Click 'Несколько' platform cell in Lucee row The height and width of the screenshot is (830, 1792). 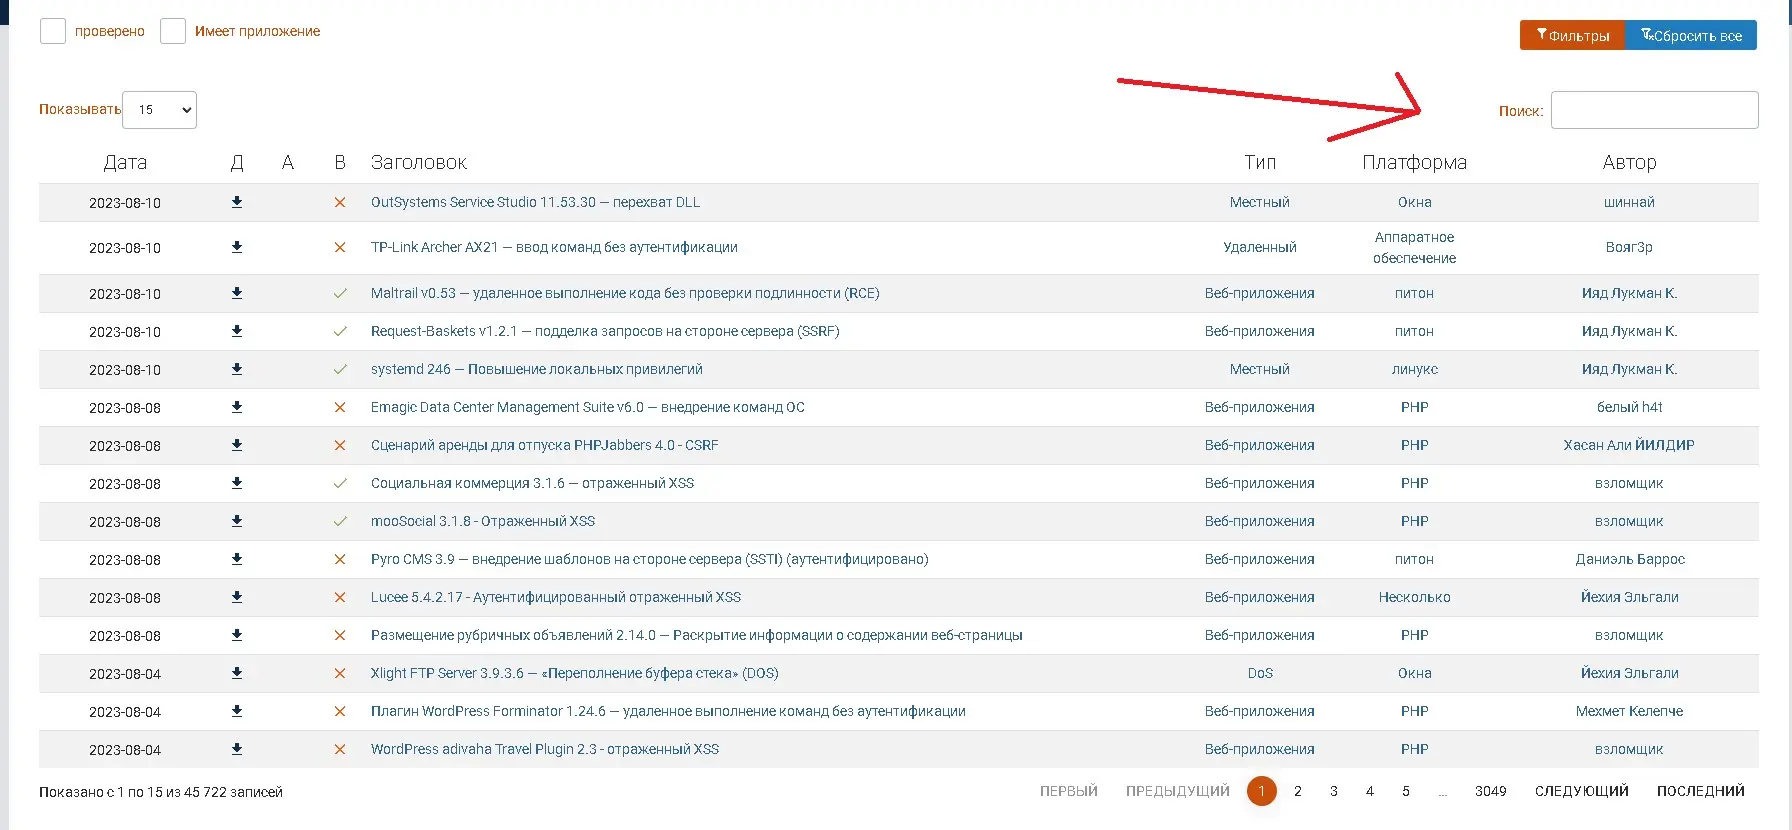(x=1414, y=597)
